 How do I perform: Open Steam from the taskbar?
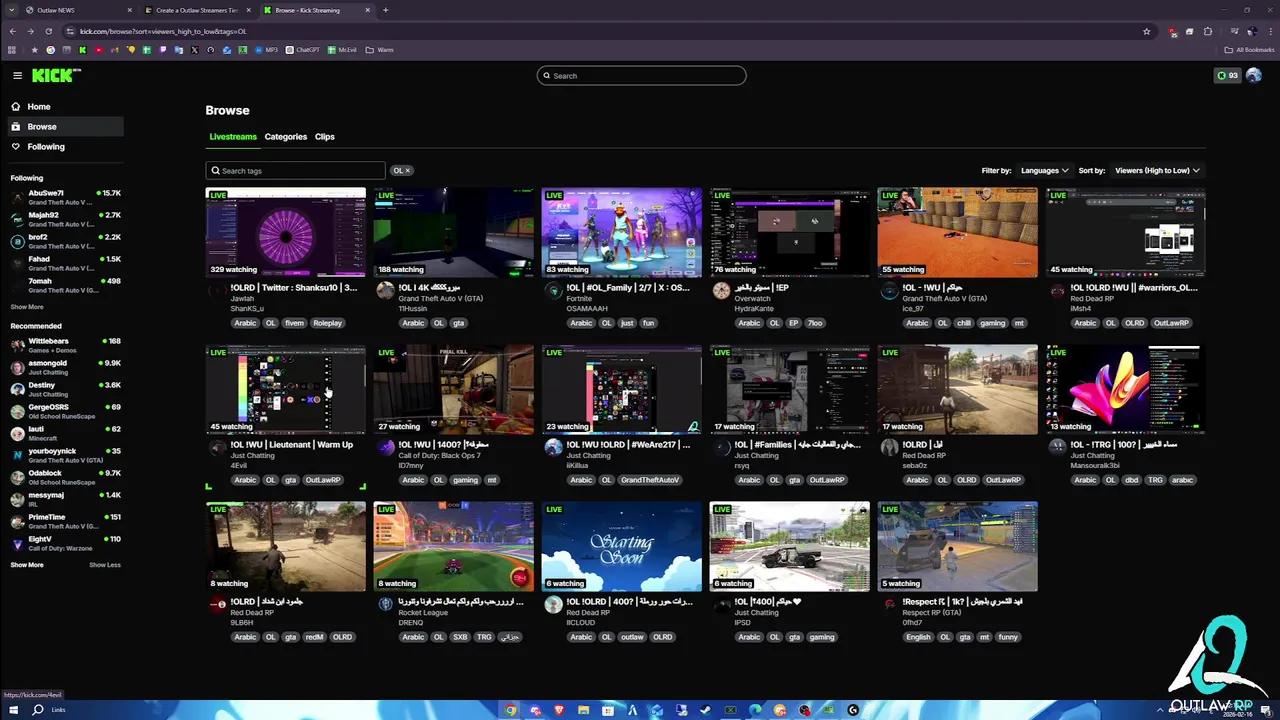[x=706, y=710]
